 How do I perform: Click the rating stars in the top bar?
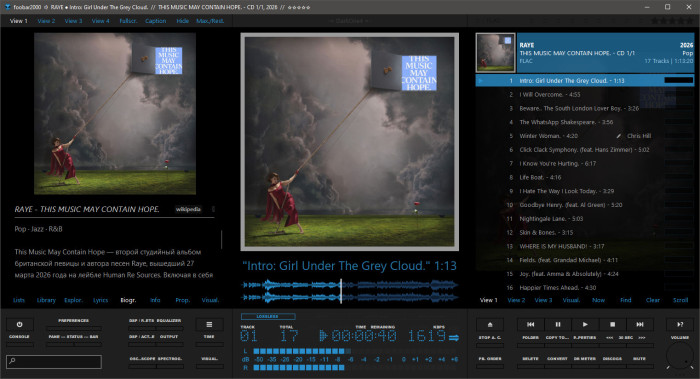coord(672,21)
